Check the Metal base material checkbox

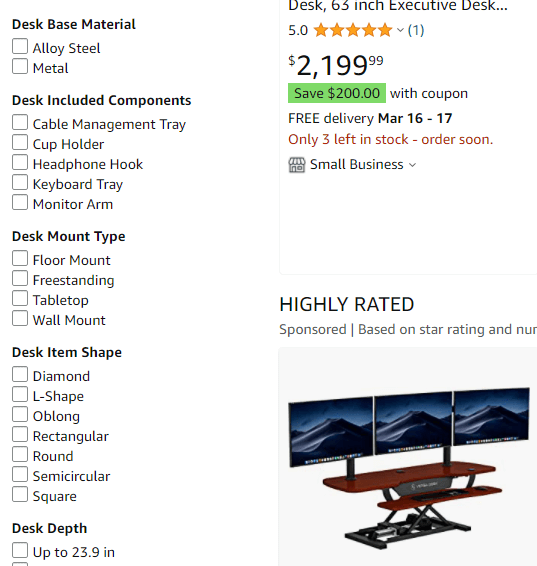pyautogui.click(x=20, y=66)
